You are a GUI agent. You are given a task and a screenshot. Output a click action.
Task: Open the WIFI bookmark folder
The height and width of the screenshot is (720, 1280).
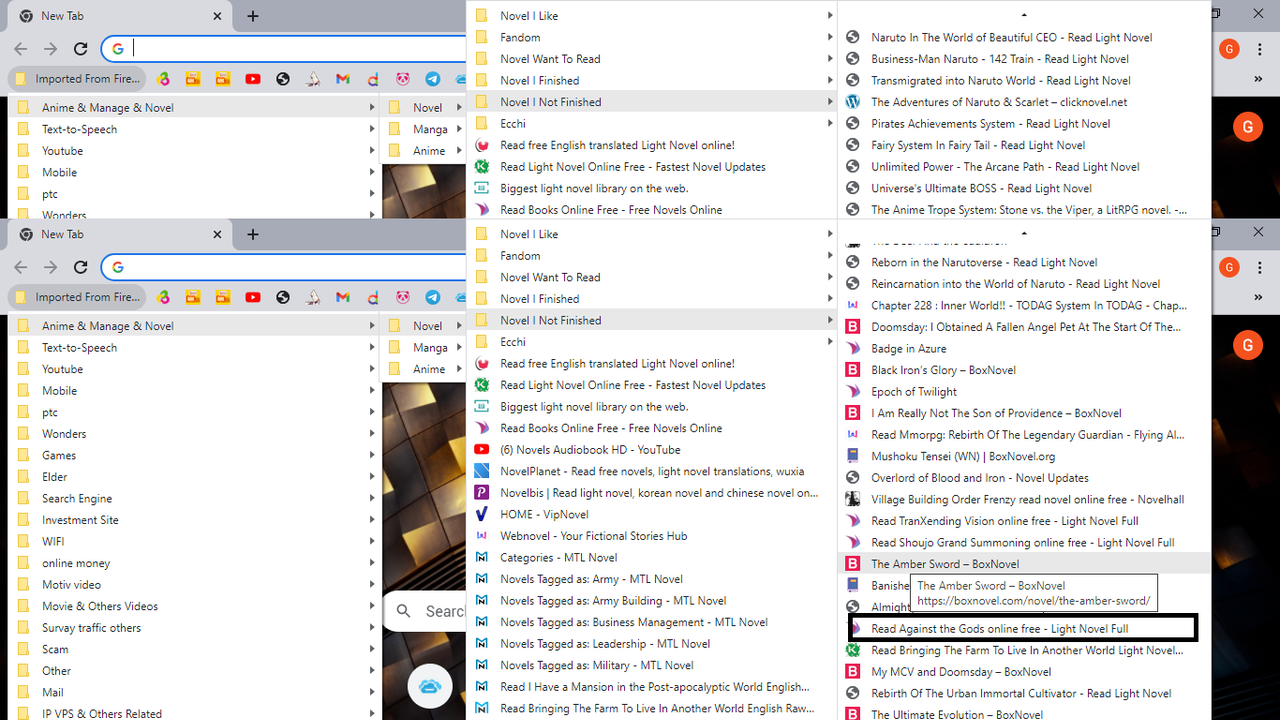195,542
